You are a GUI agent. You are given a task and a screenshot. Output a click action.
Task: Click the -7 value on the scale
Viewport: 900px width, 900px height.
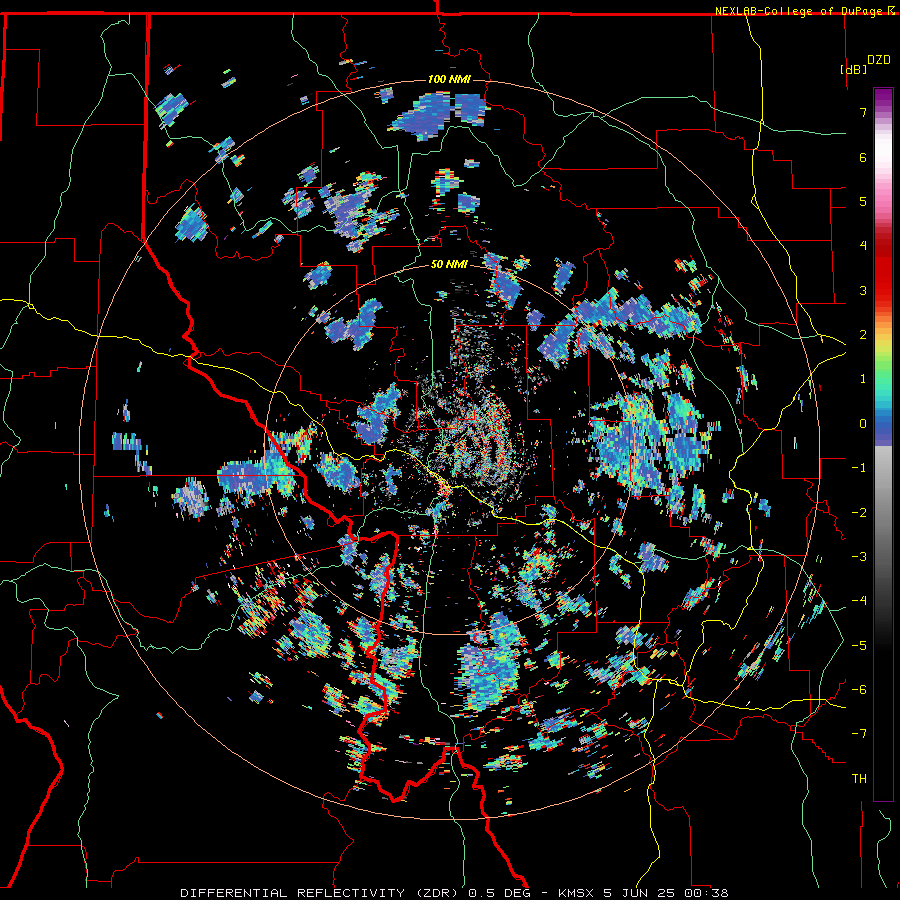(x=859, y=734)
